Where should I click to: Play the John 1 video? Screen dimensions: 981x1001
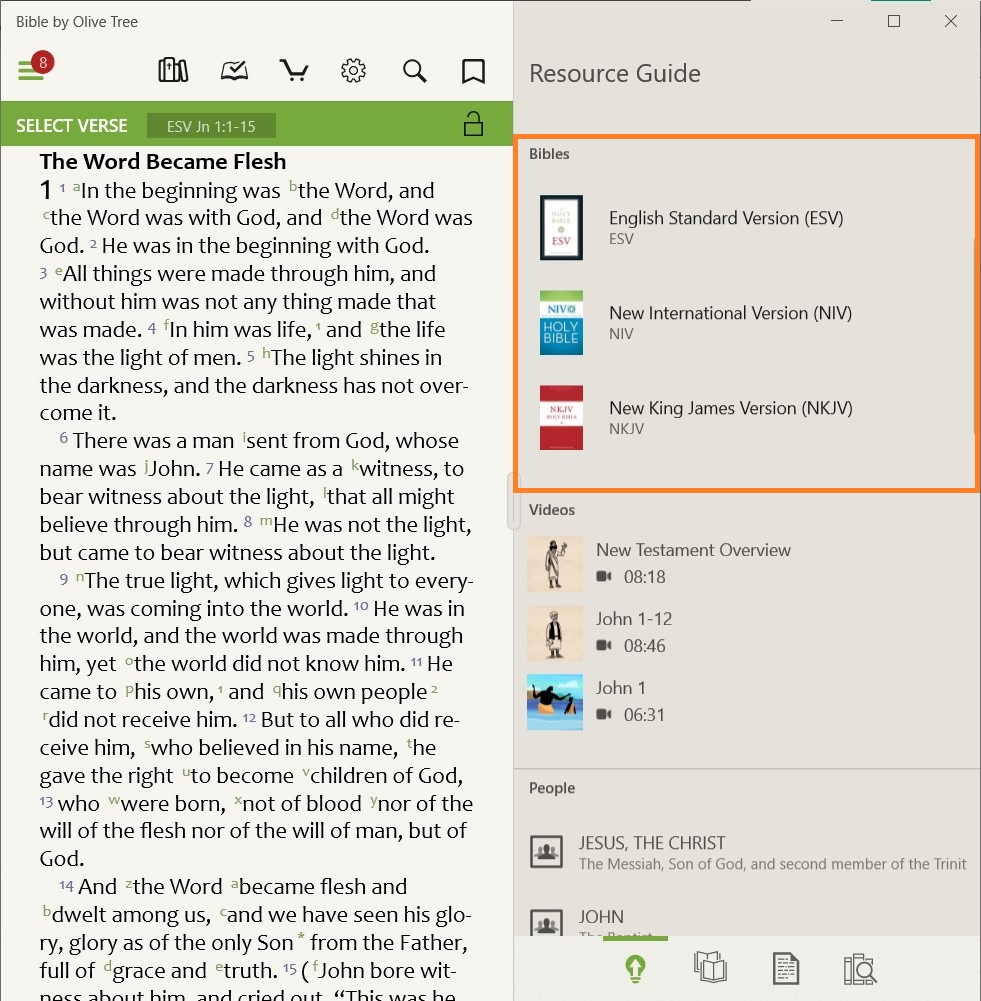coord(747,702)
